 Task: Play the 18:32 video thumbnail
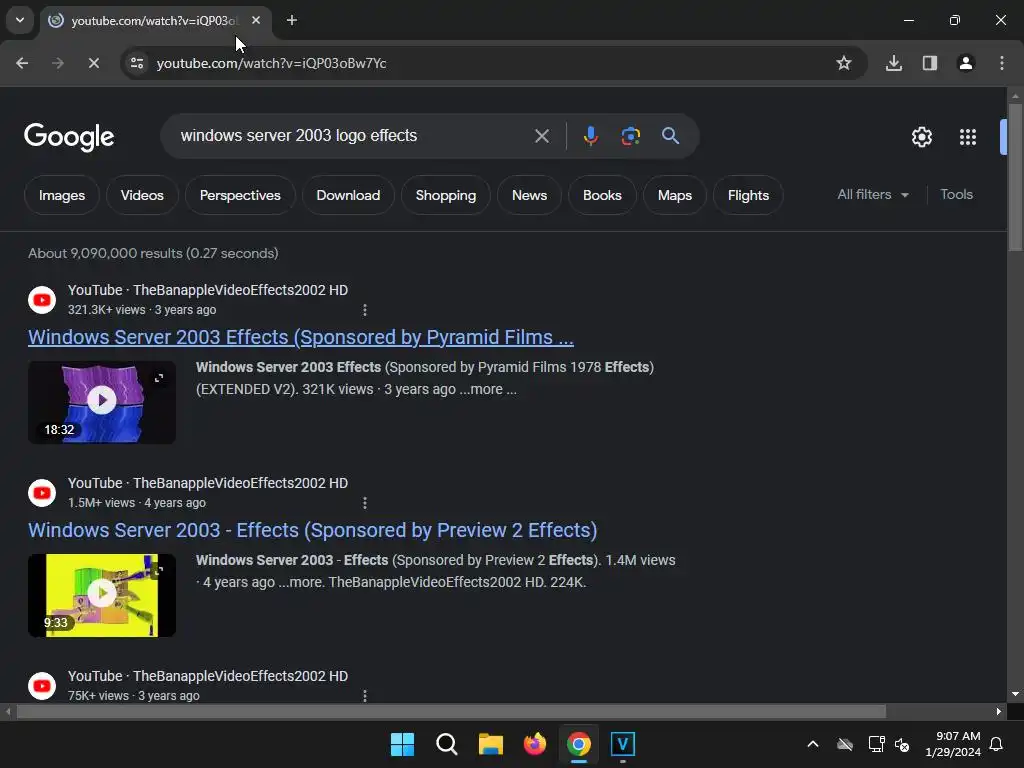tap(102, 402)
